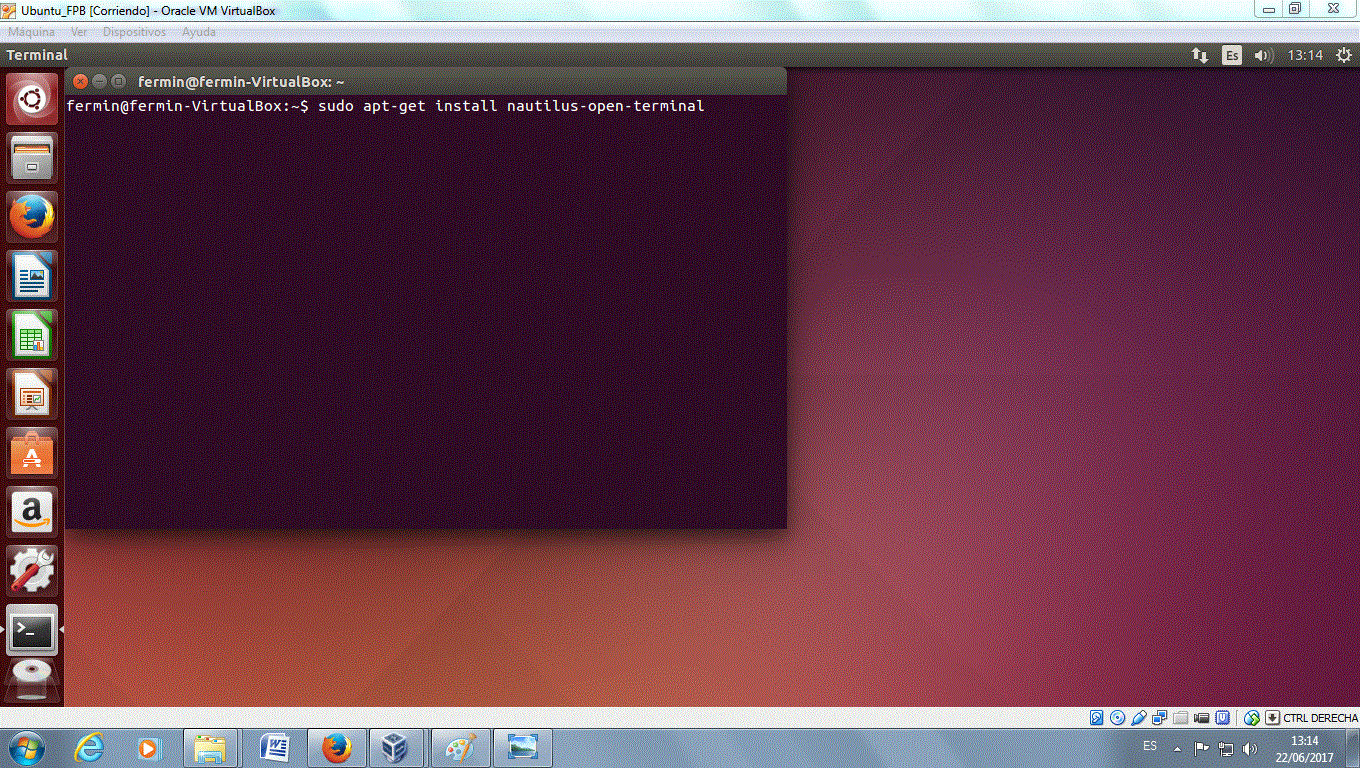The height and width of the screenshot is (768, 1360).
Task: Select the Amazon launcher icon
Action: tap(31, 512)
